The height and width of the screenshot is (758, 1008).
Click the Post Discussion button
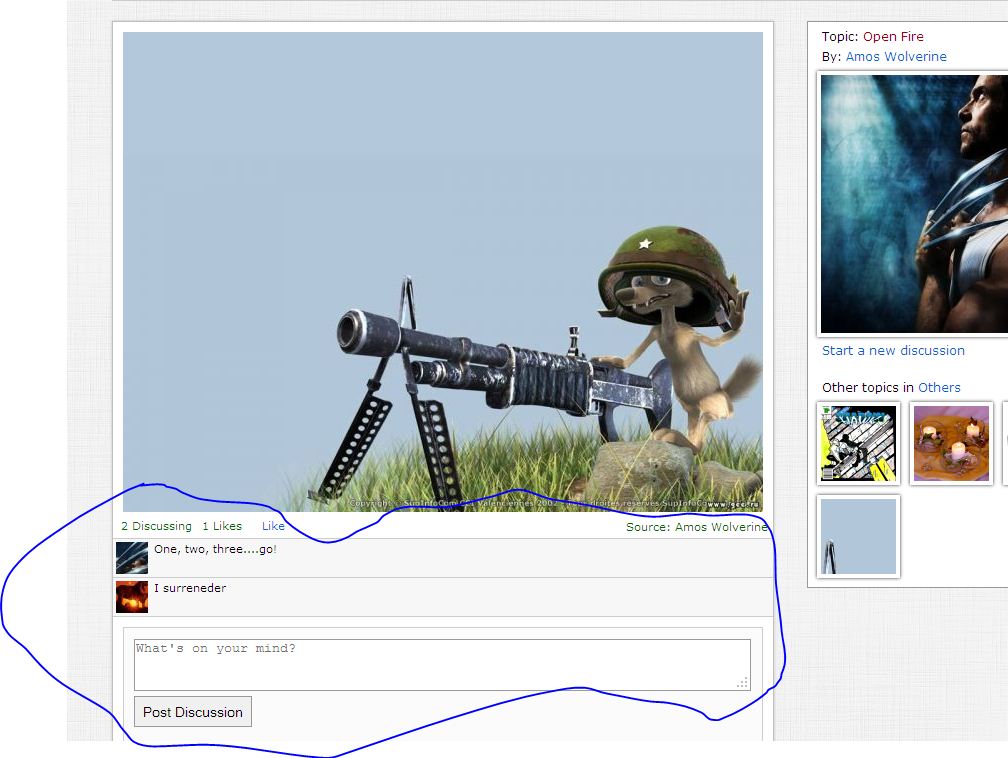[x=193, y=712]
